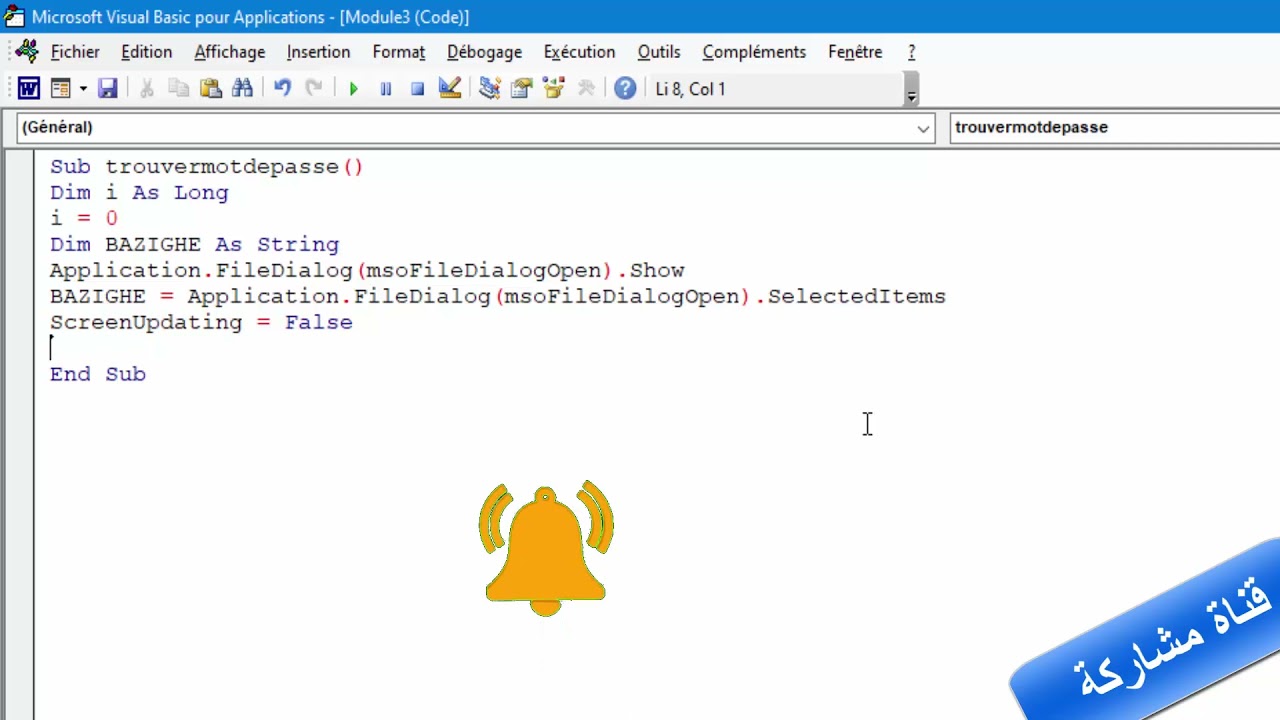Expand the (Général) object dropdown
Screen dimensions: 1280x720
pos(924,128)
